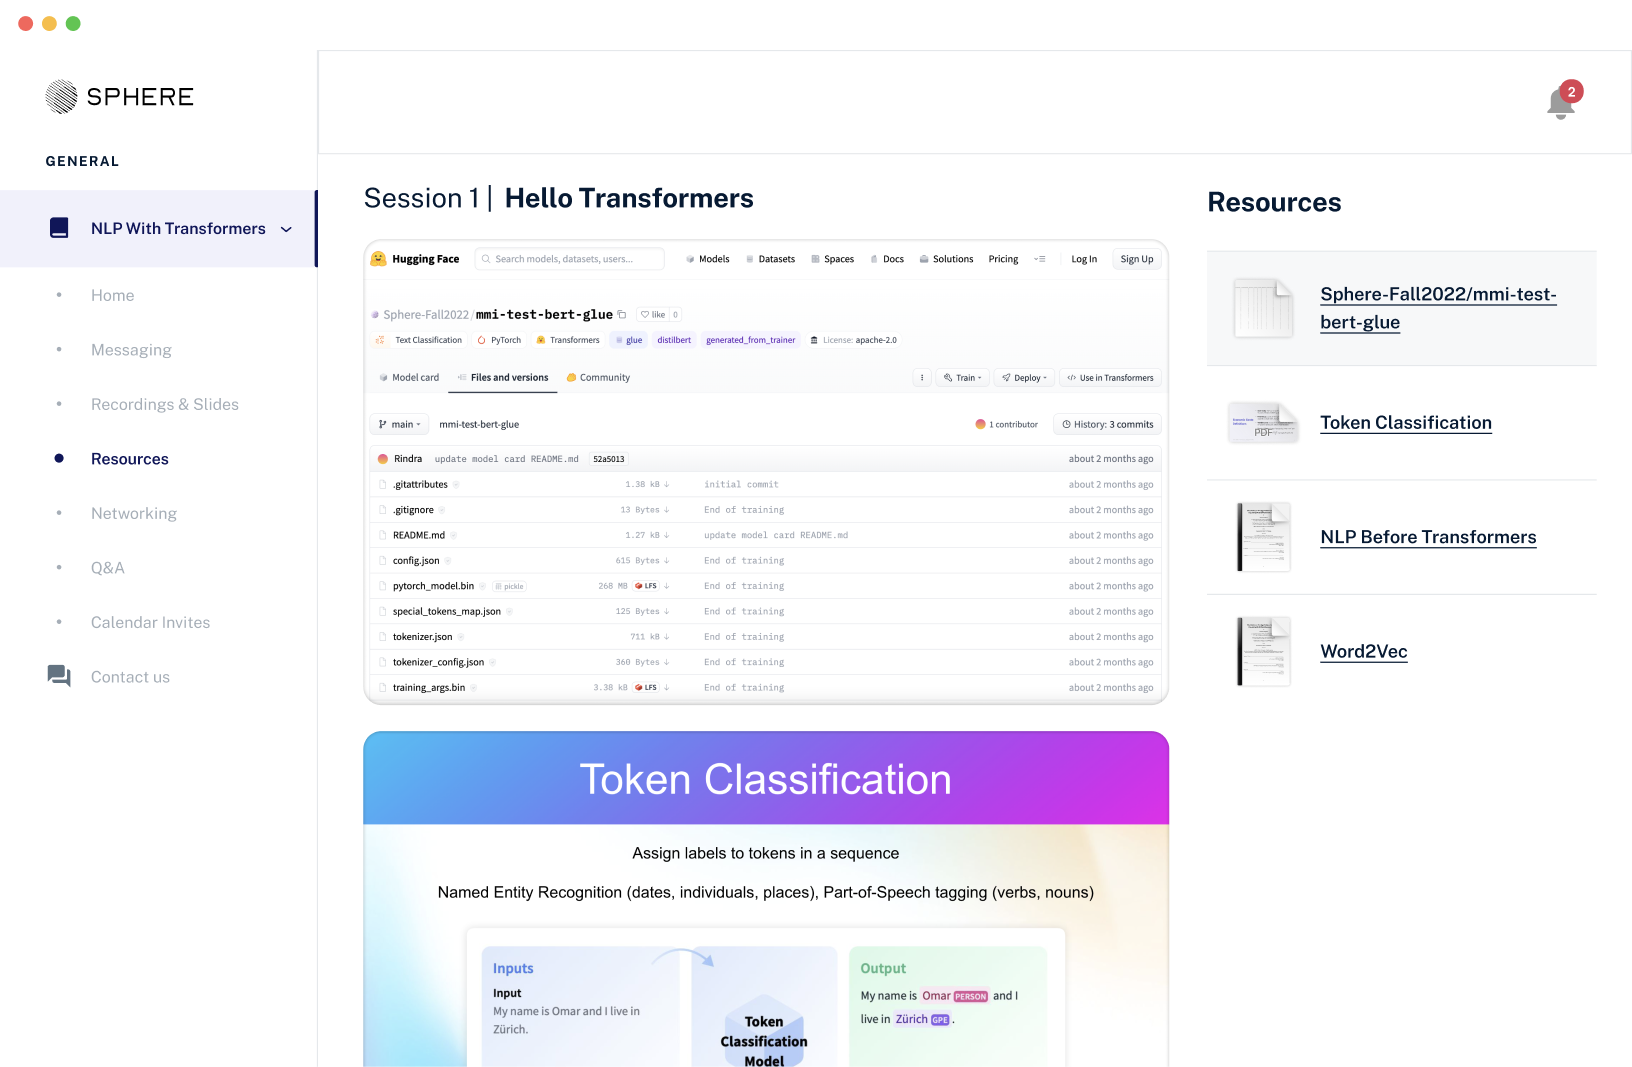The image size is (1632, 1067).
Task: Open Recordings & Slides
Action: [x=165, y=404]
